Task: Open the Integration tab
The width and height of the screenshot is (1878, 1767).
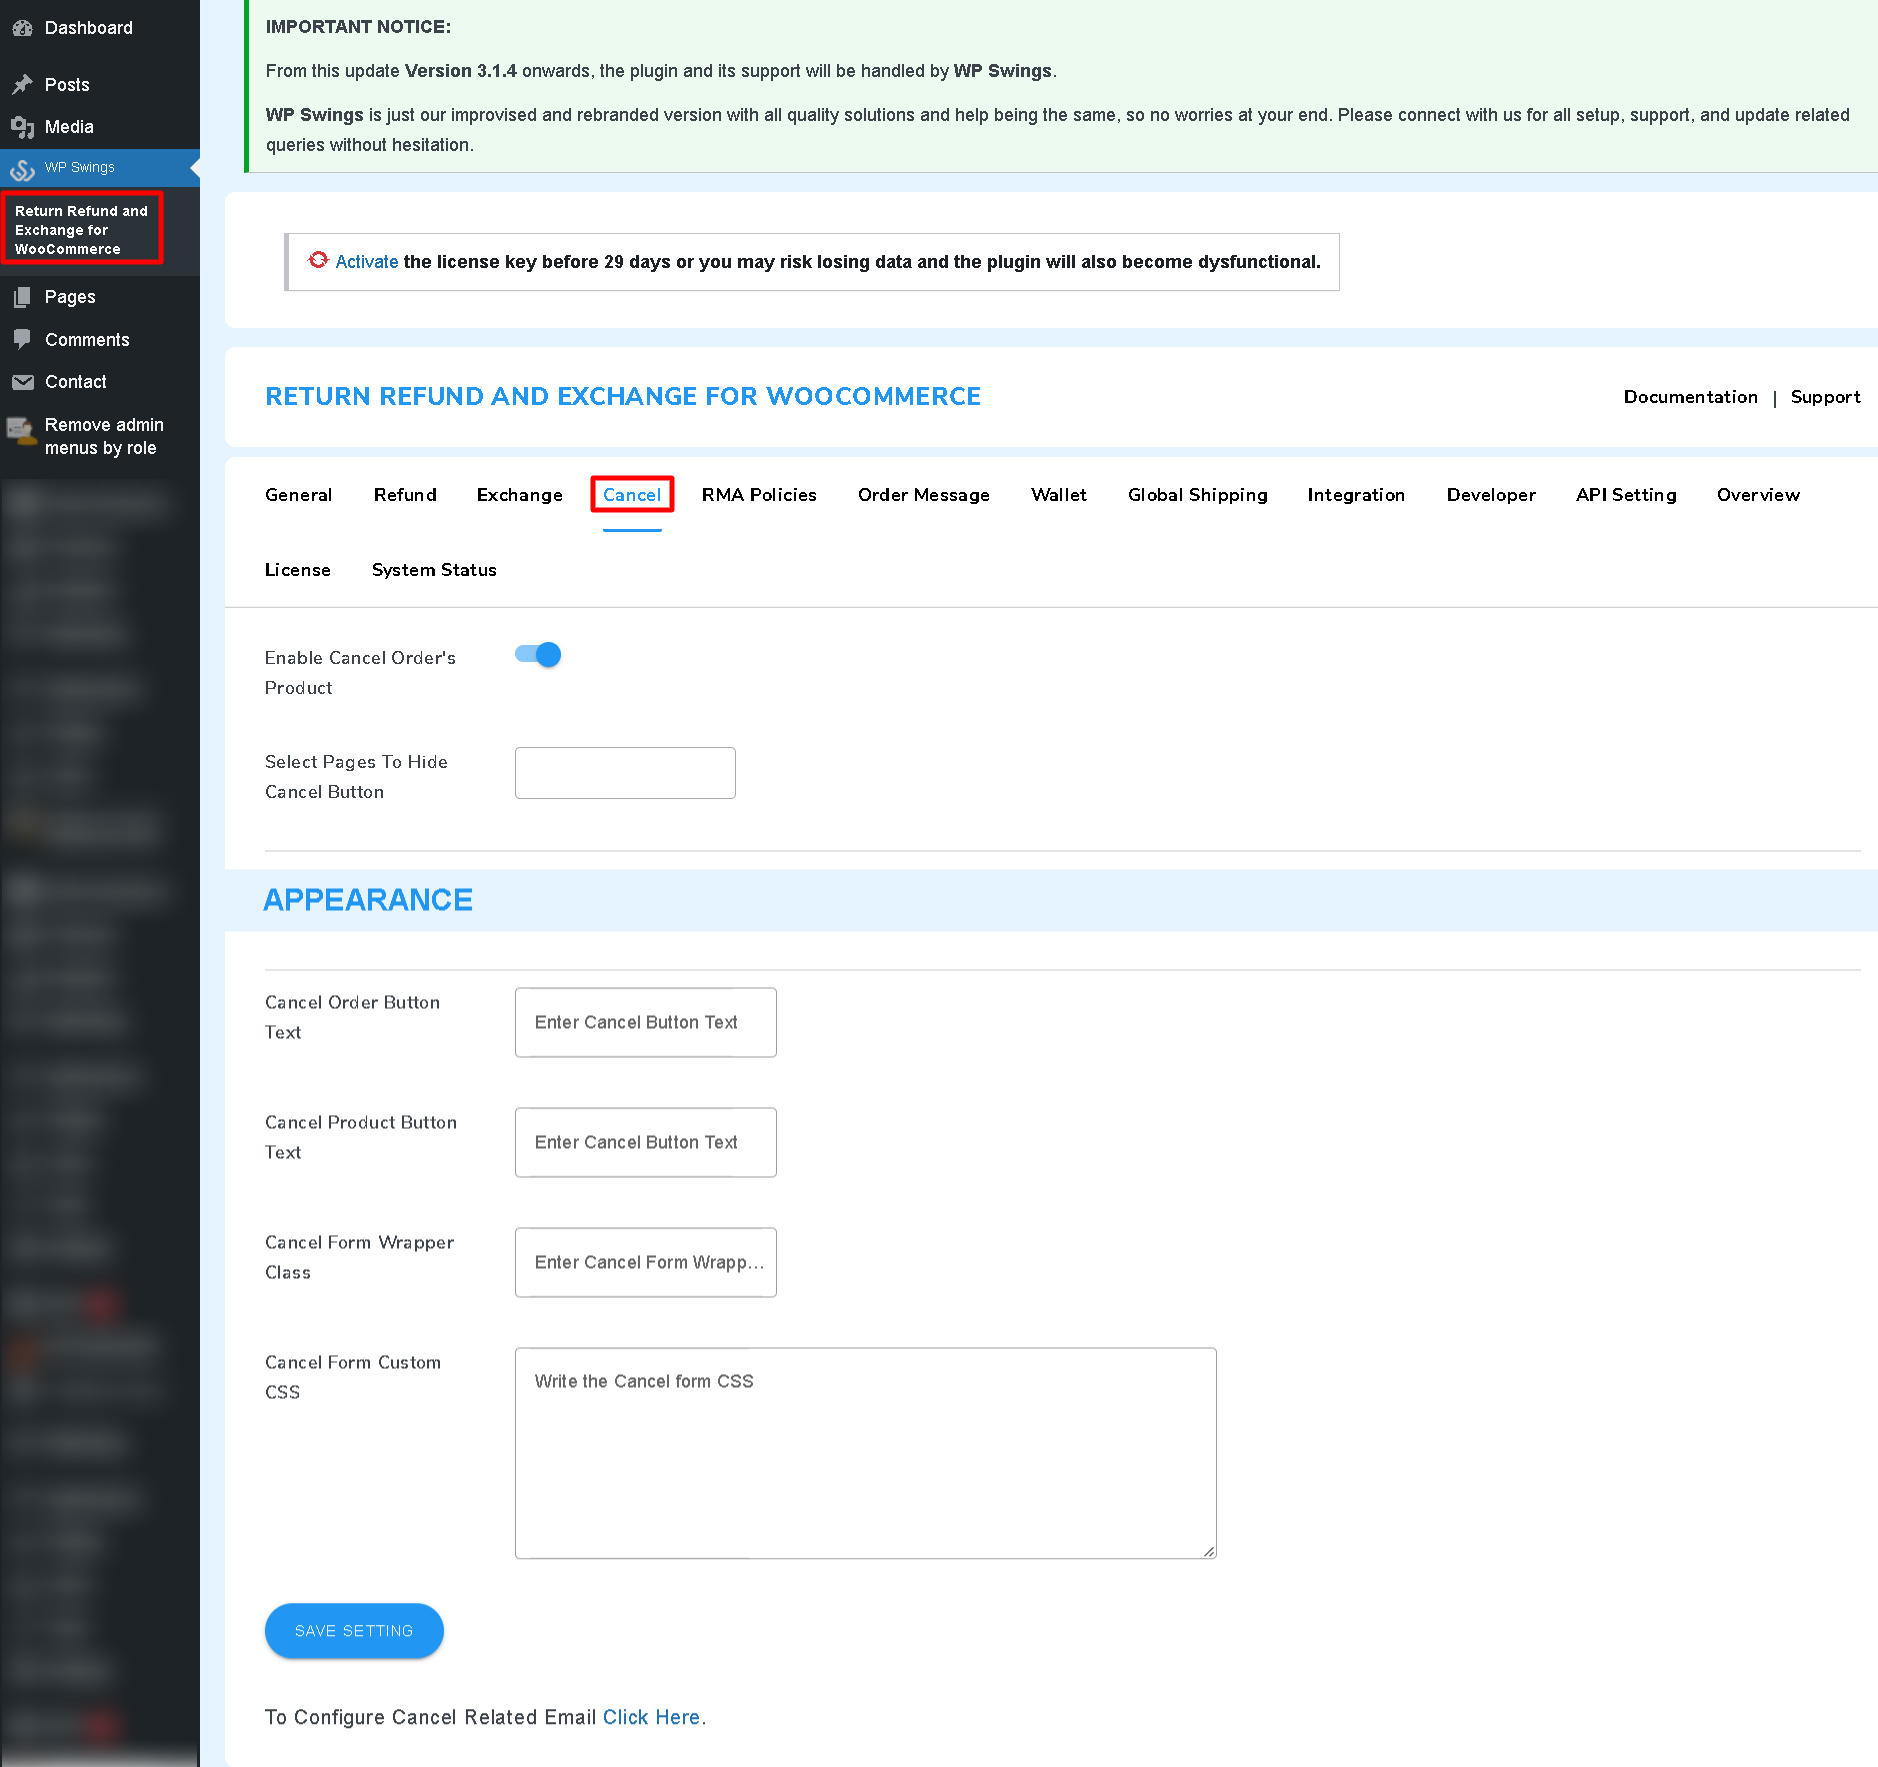Action: [1356, 495]
